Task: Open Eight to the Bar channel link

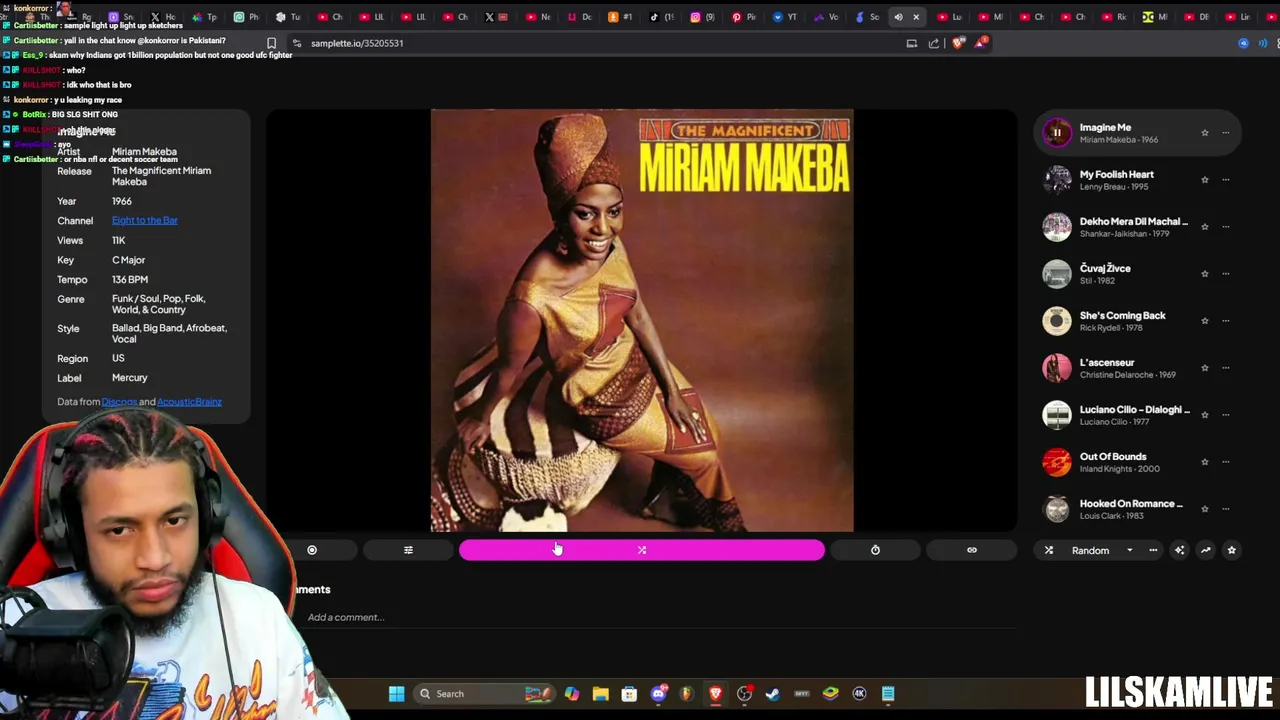Action: coord(145,221)
